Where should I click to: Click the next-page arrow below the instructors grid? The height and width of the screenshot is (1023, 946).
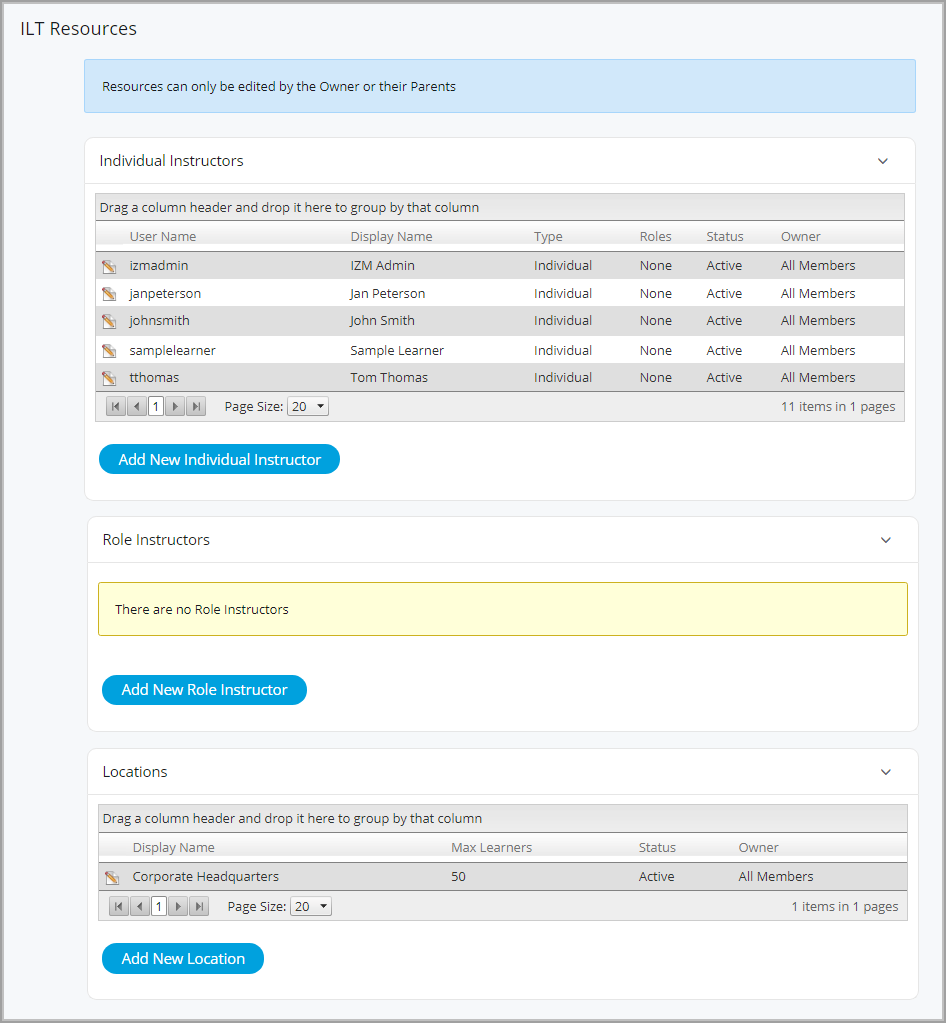click(175, 406)
